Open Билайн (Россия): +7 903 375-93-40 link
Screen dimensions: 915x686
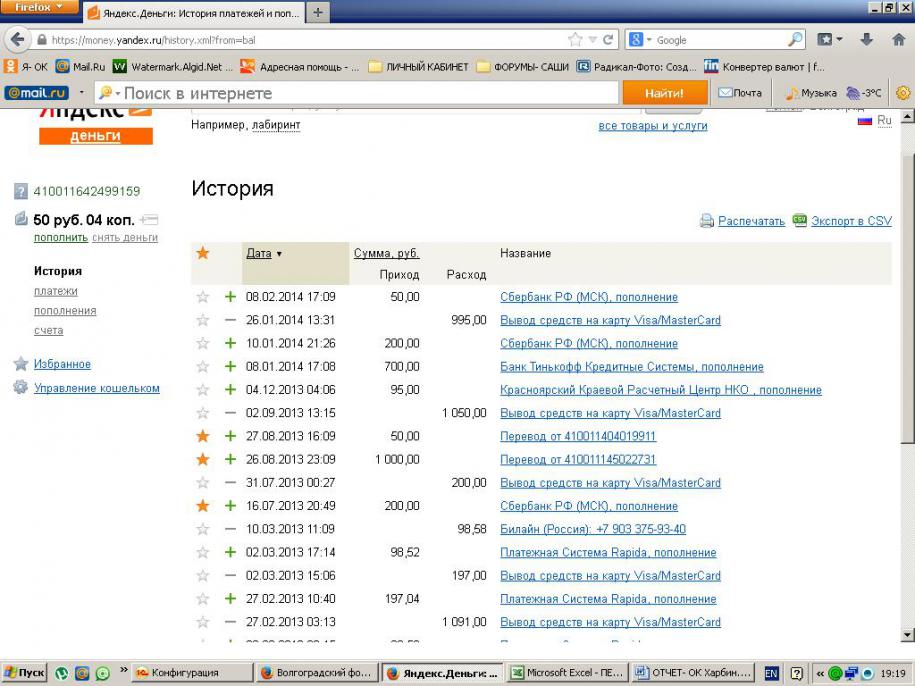coord(593,529)
